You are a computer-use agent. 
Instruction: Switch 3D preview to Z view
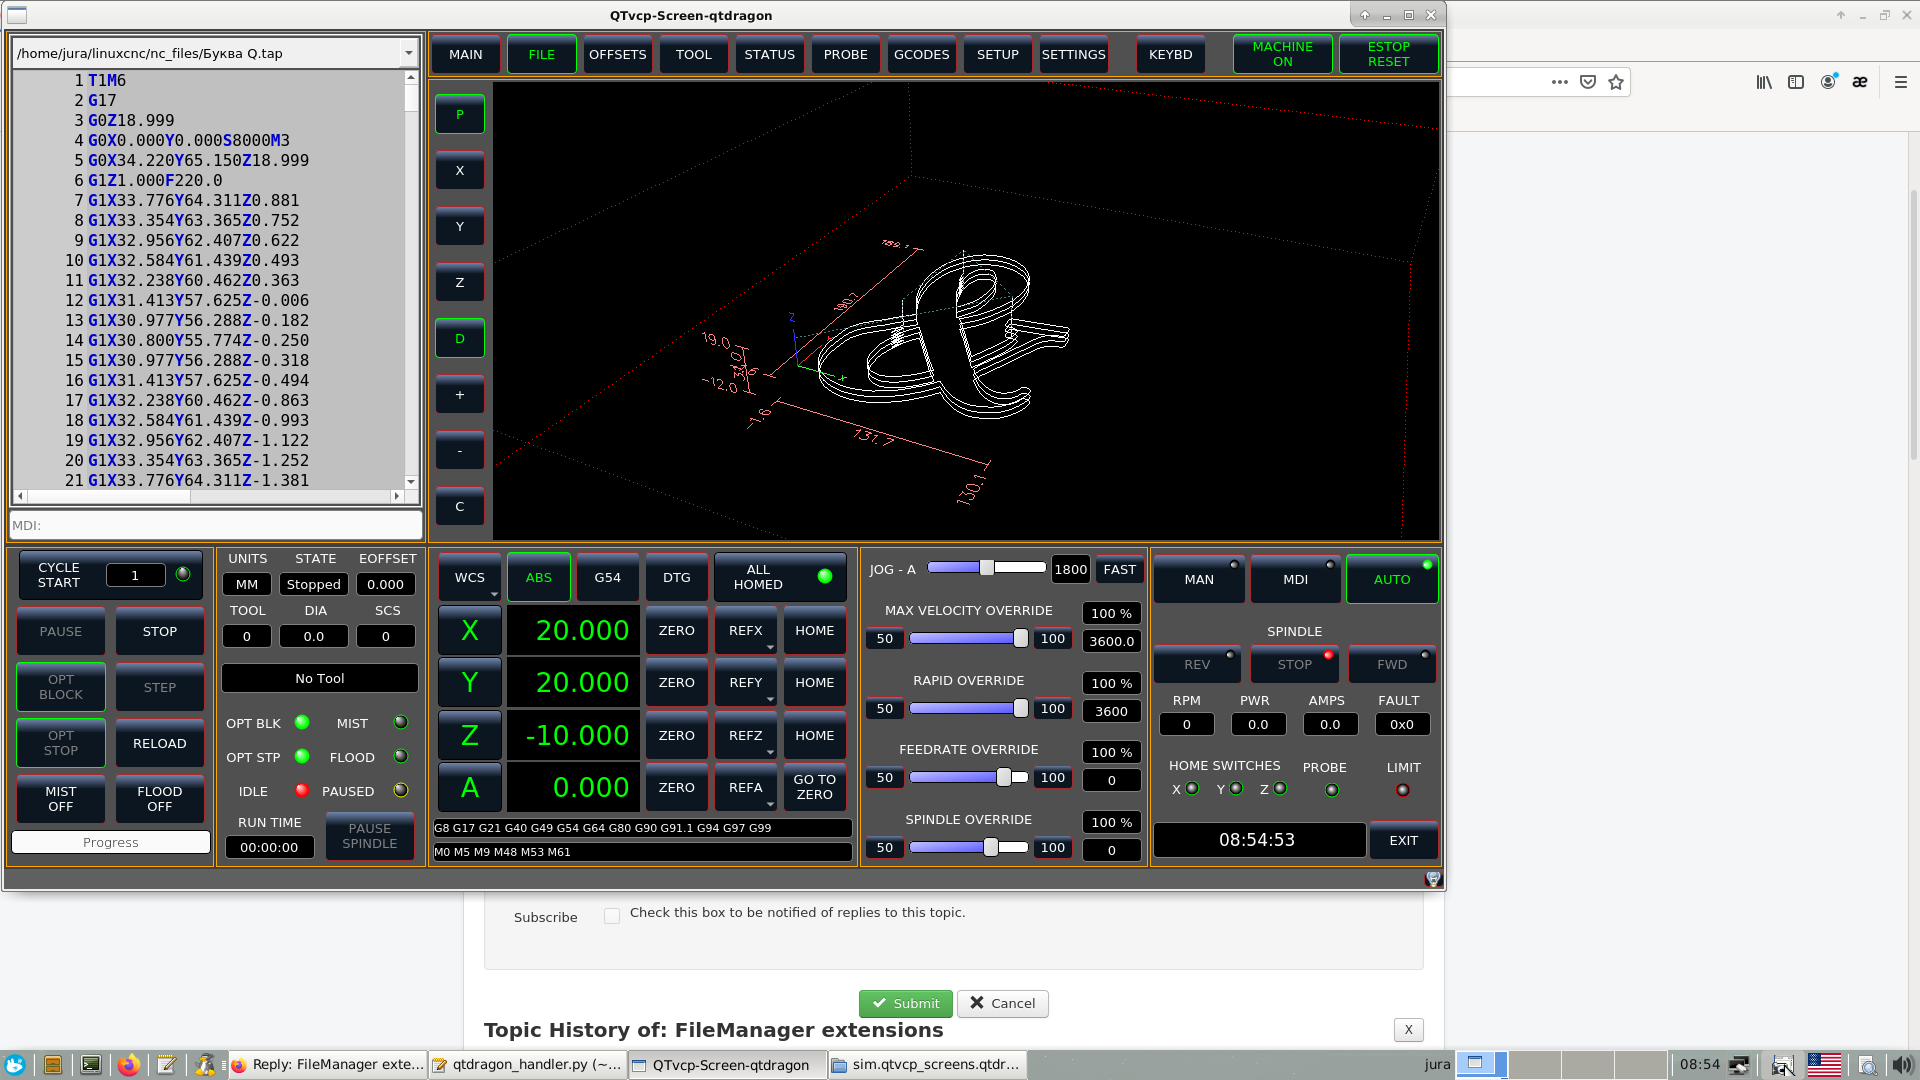pyautogui.click(x=460, y=283)
